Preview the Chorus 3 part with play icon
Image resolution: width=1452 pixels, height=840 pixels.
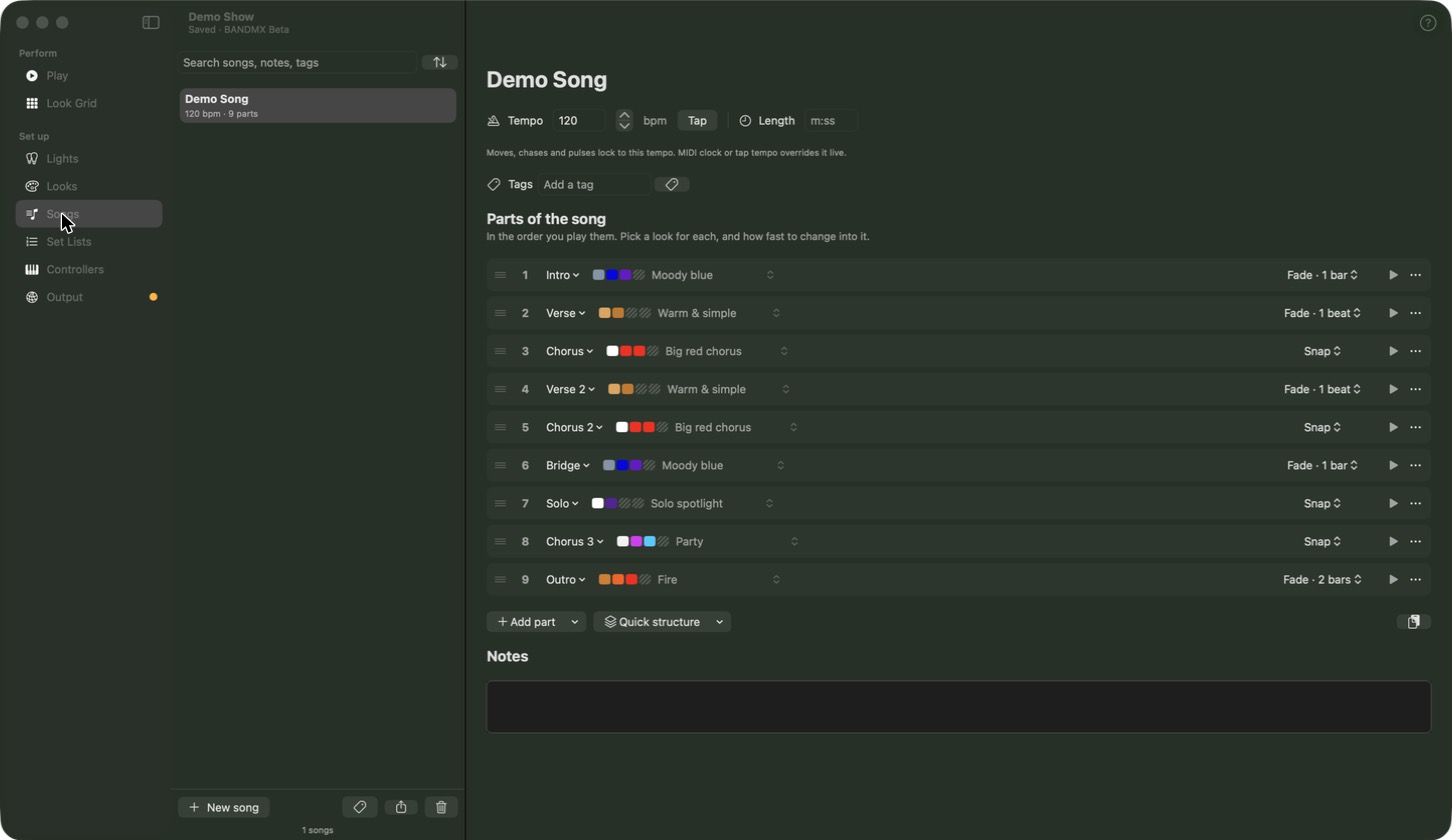pyautogui.click(x=1393, y=541)
